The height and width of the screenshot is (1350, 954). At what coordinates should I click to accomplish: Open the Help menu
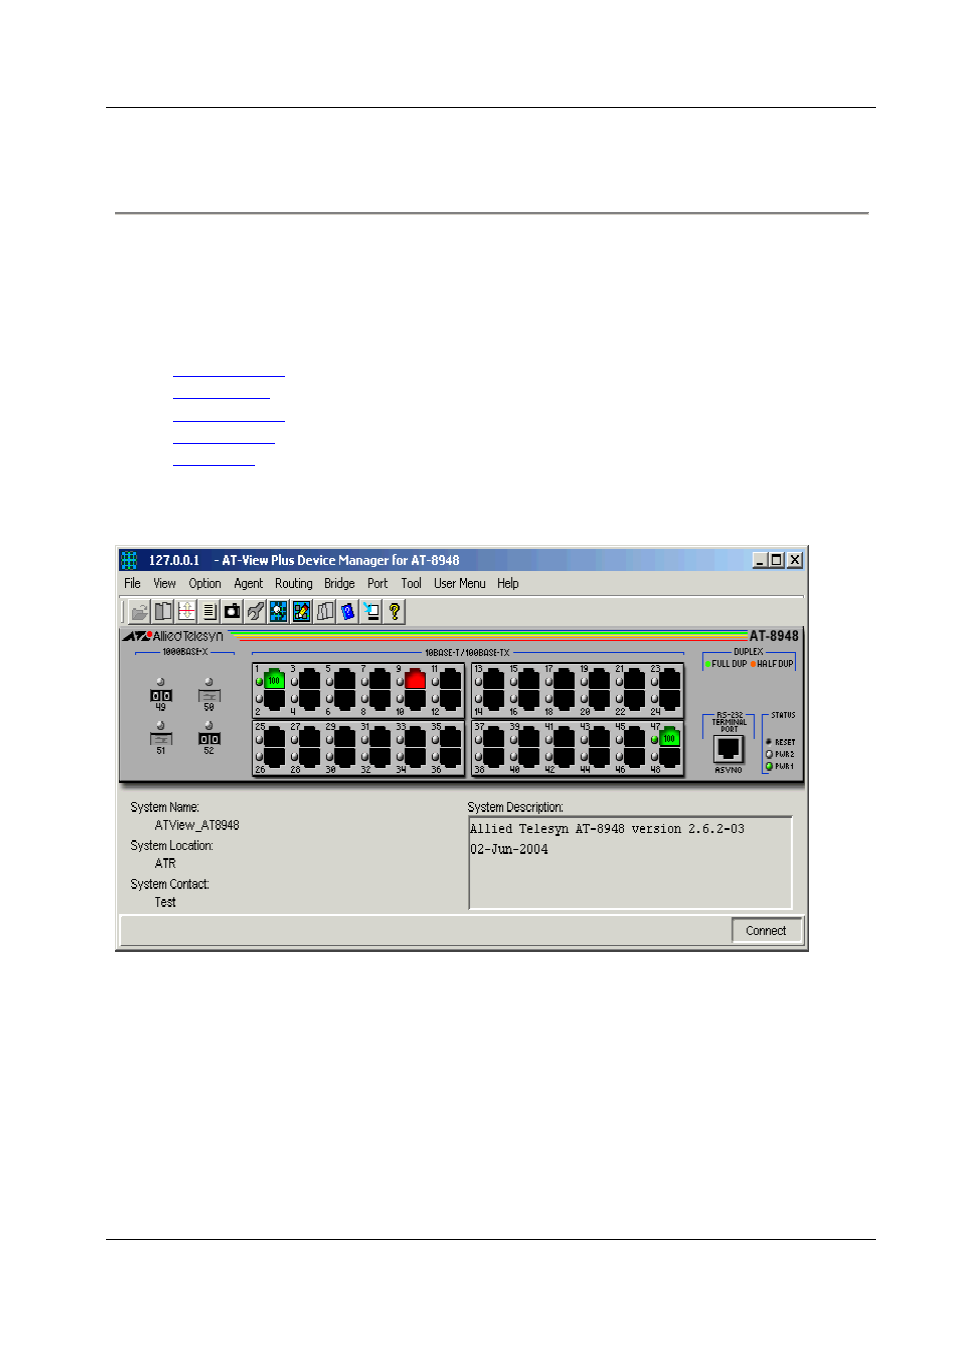coord(508,584)
